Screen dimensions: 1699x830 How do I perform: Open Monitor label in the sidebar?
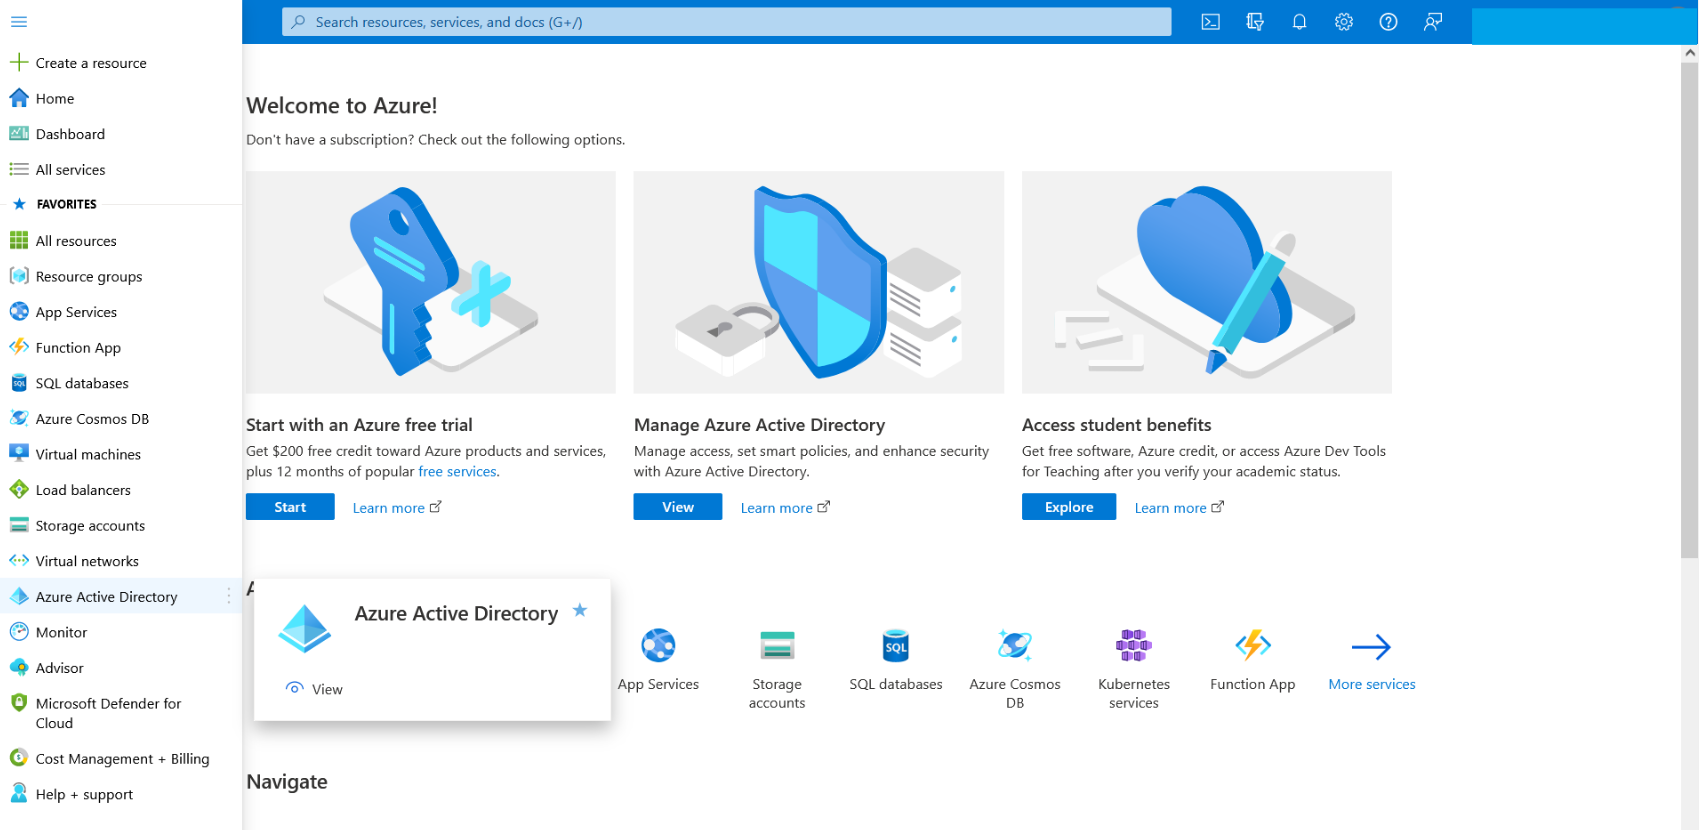click(x=61, y=632)
